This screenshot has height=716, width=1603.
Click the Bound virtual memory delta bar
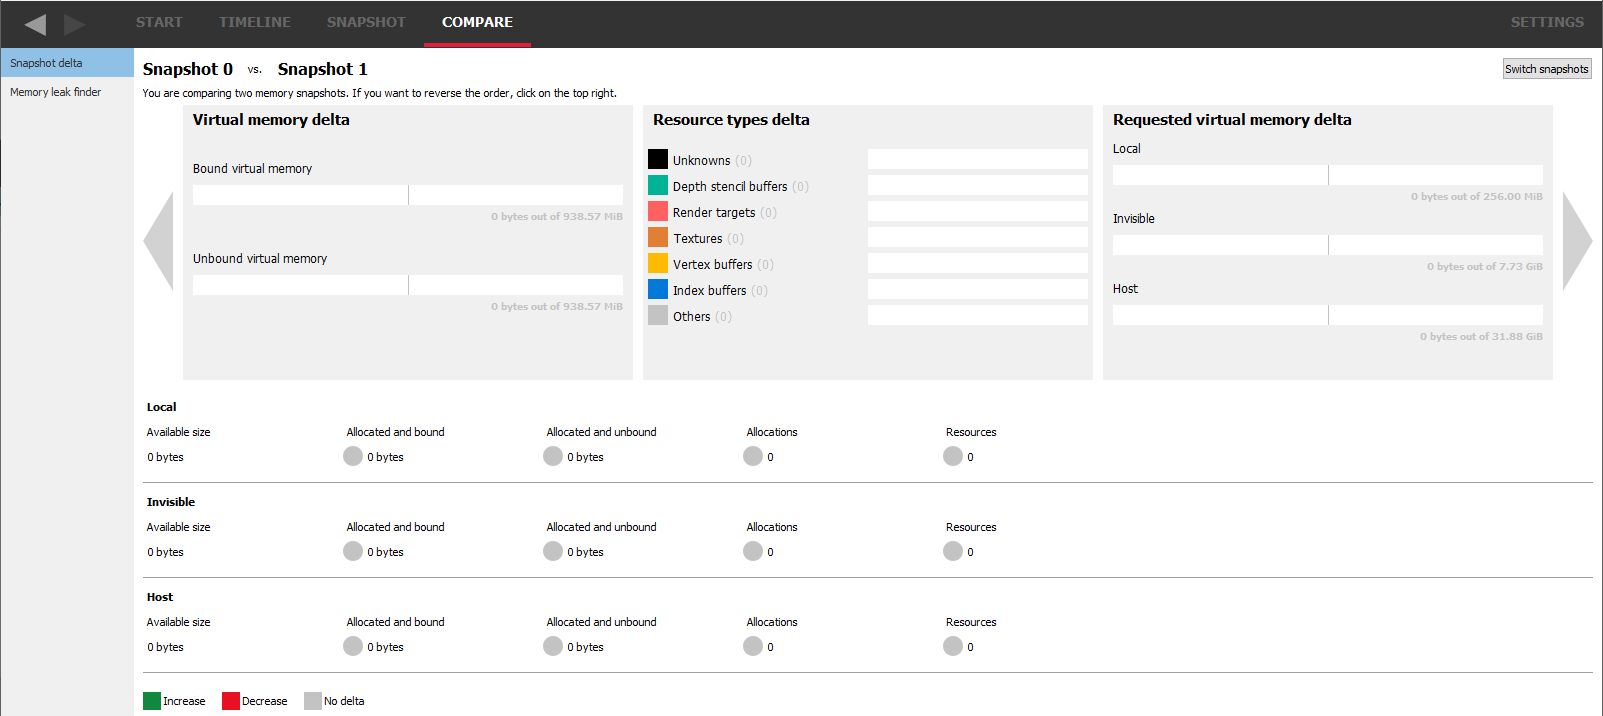point(408,195)
